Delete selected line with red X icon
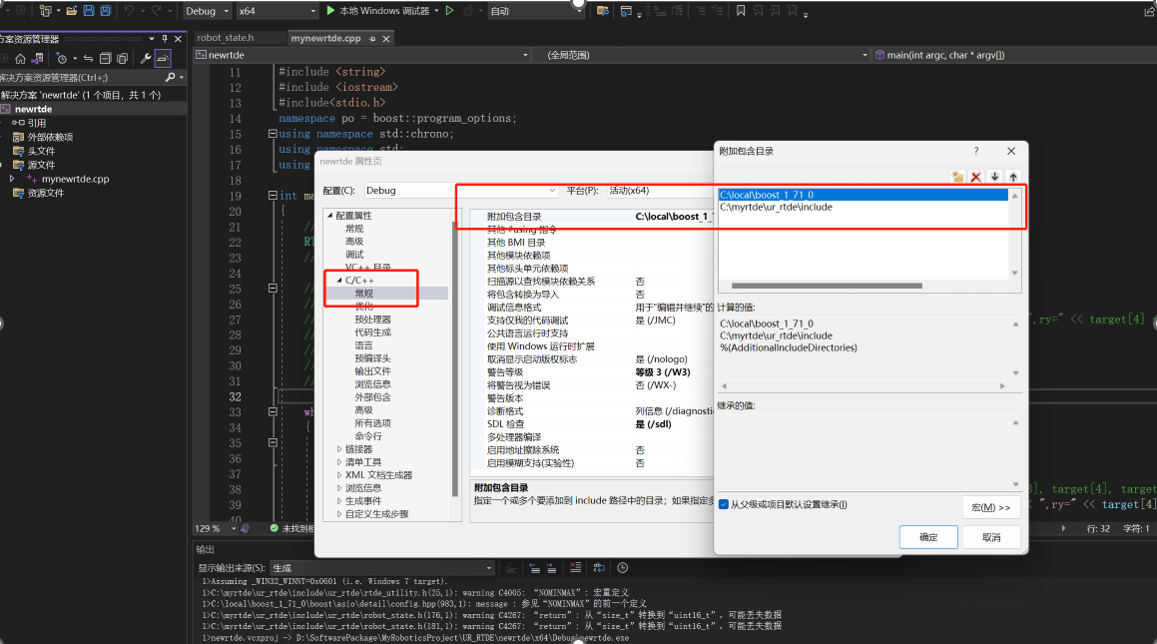This screenshot has width=1157, height=644. (x=975, y=177)
